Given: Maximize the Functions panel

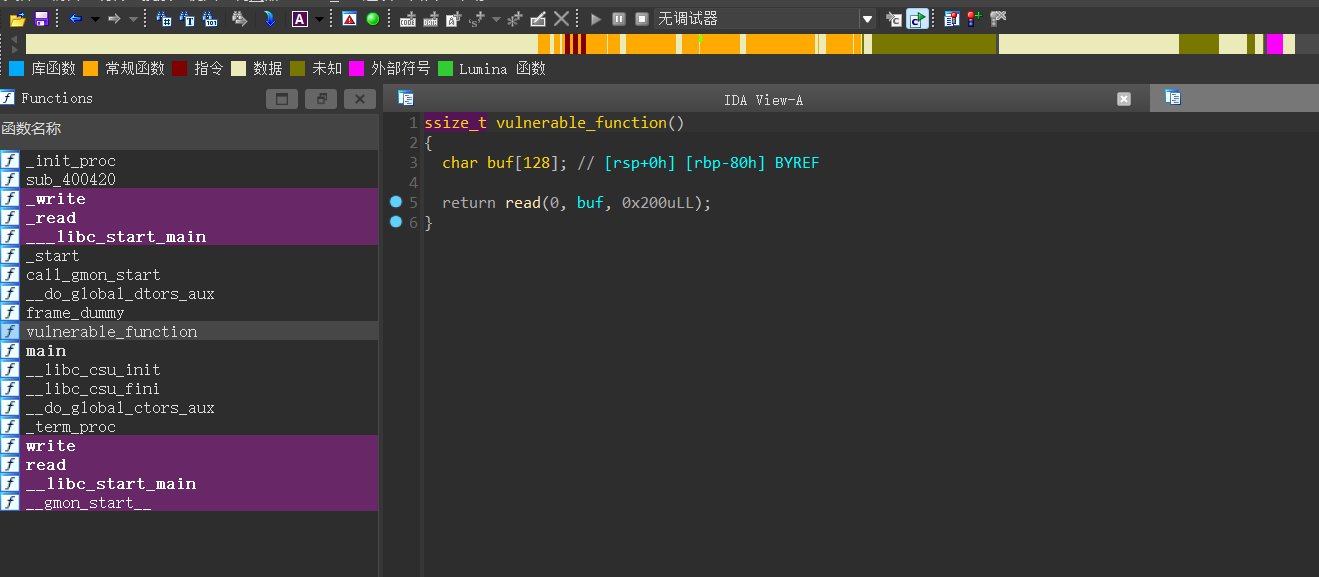Looking at the screenshot, I should tap(282, 99).
